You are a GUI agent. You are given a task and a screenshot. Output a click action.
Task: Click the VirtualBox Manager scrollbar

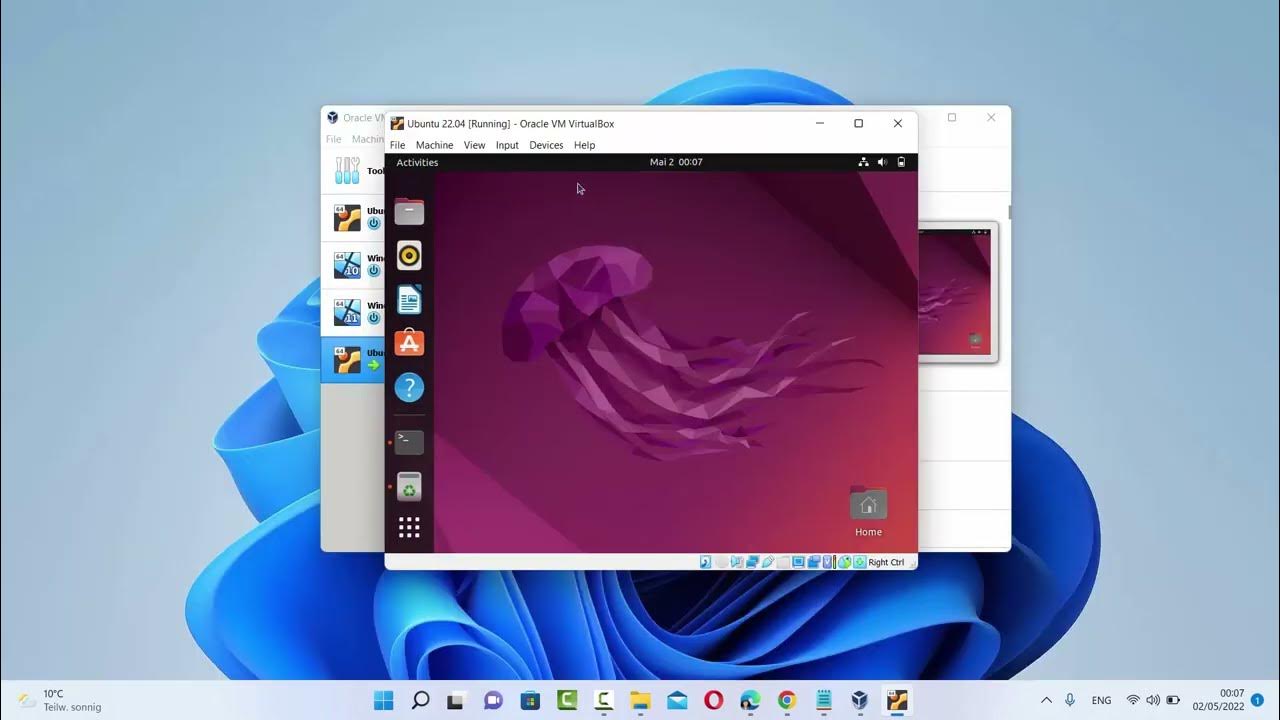coord(1008,212)
